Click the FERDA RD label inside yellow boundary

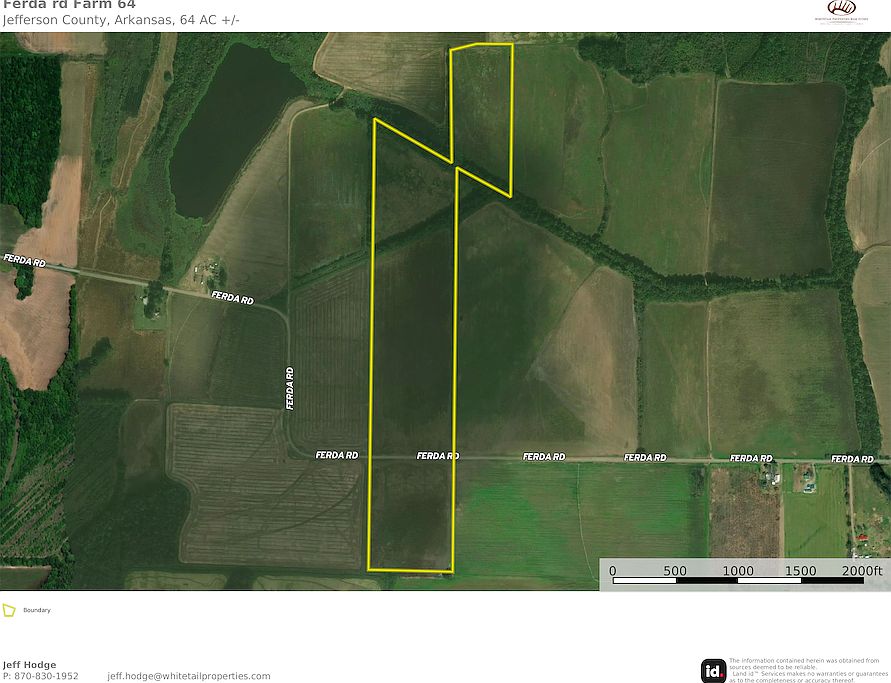(x=438, y=456)
